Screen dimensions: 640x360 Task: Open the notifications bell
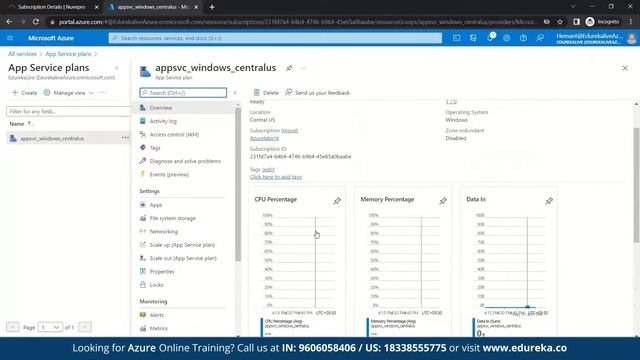[490, 38]
